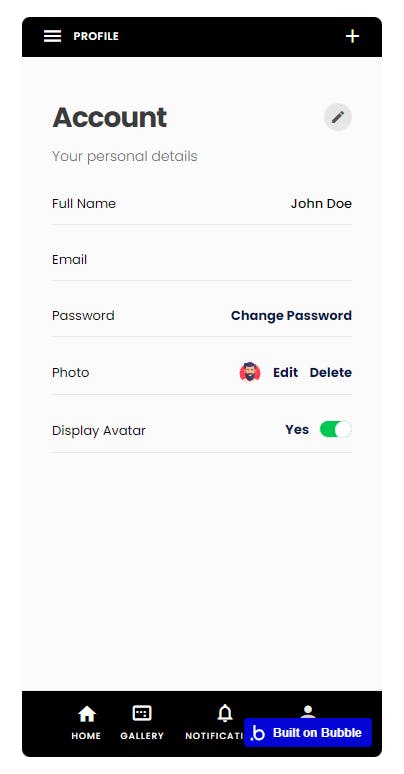Click Change Password

(291, 315)
